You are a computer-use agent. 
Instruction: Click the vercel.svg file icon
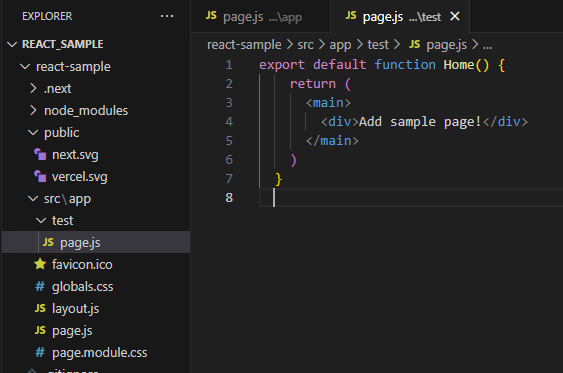coord(40,177)
